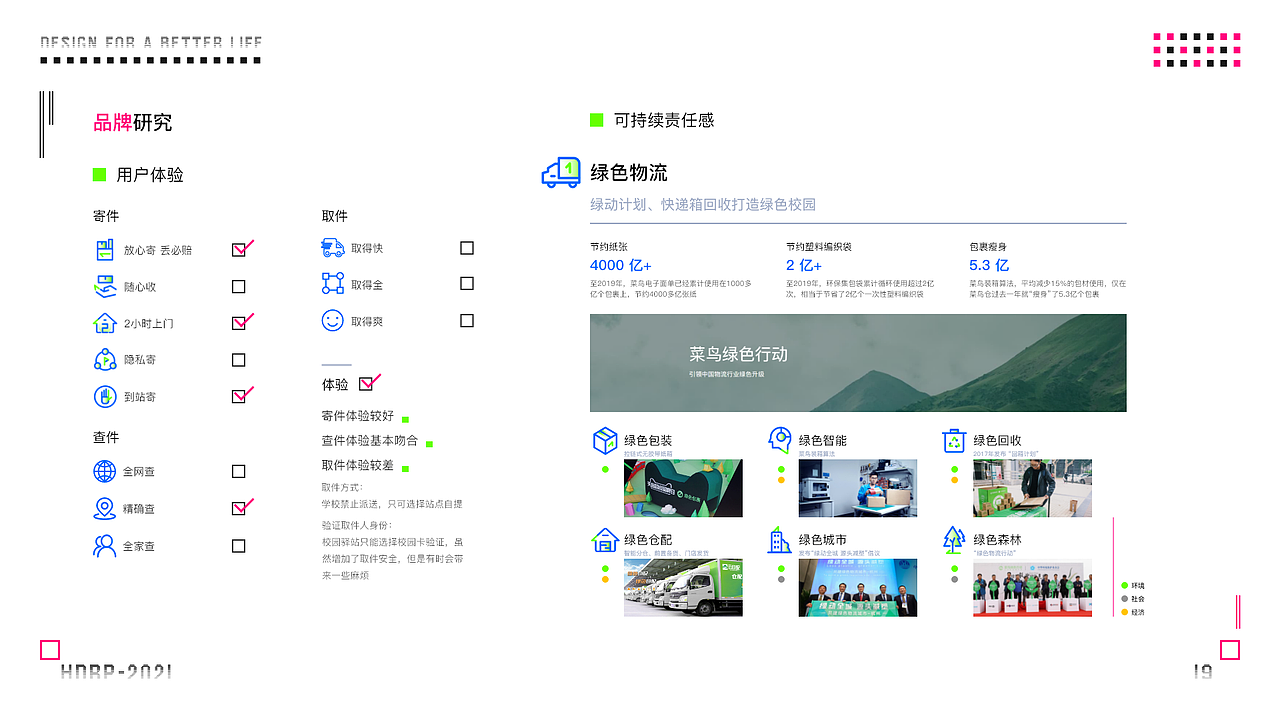The height and width of the screenshot is (720, 1280).
Task: Check the 取得爽 checkbox
Action: pyautogui.click(x=467, y=321)
